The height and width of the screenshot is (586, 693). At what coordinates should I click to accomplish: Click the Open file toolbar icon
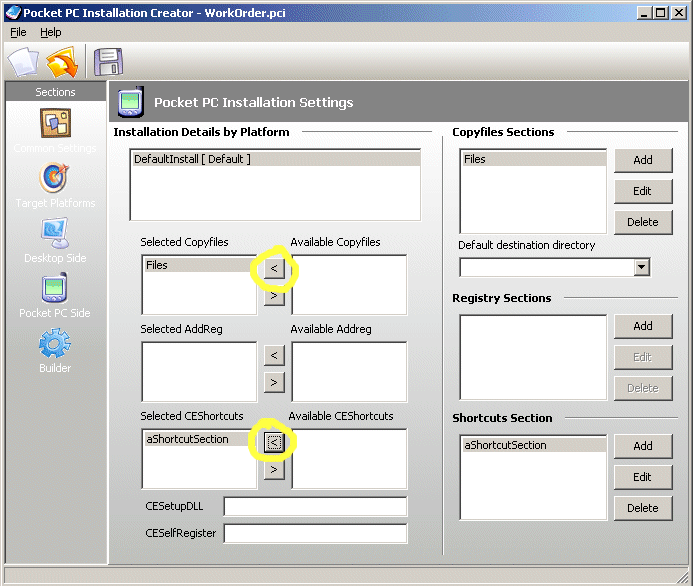[x=62, y=62]
